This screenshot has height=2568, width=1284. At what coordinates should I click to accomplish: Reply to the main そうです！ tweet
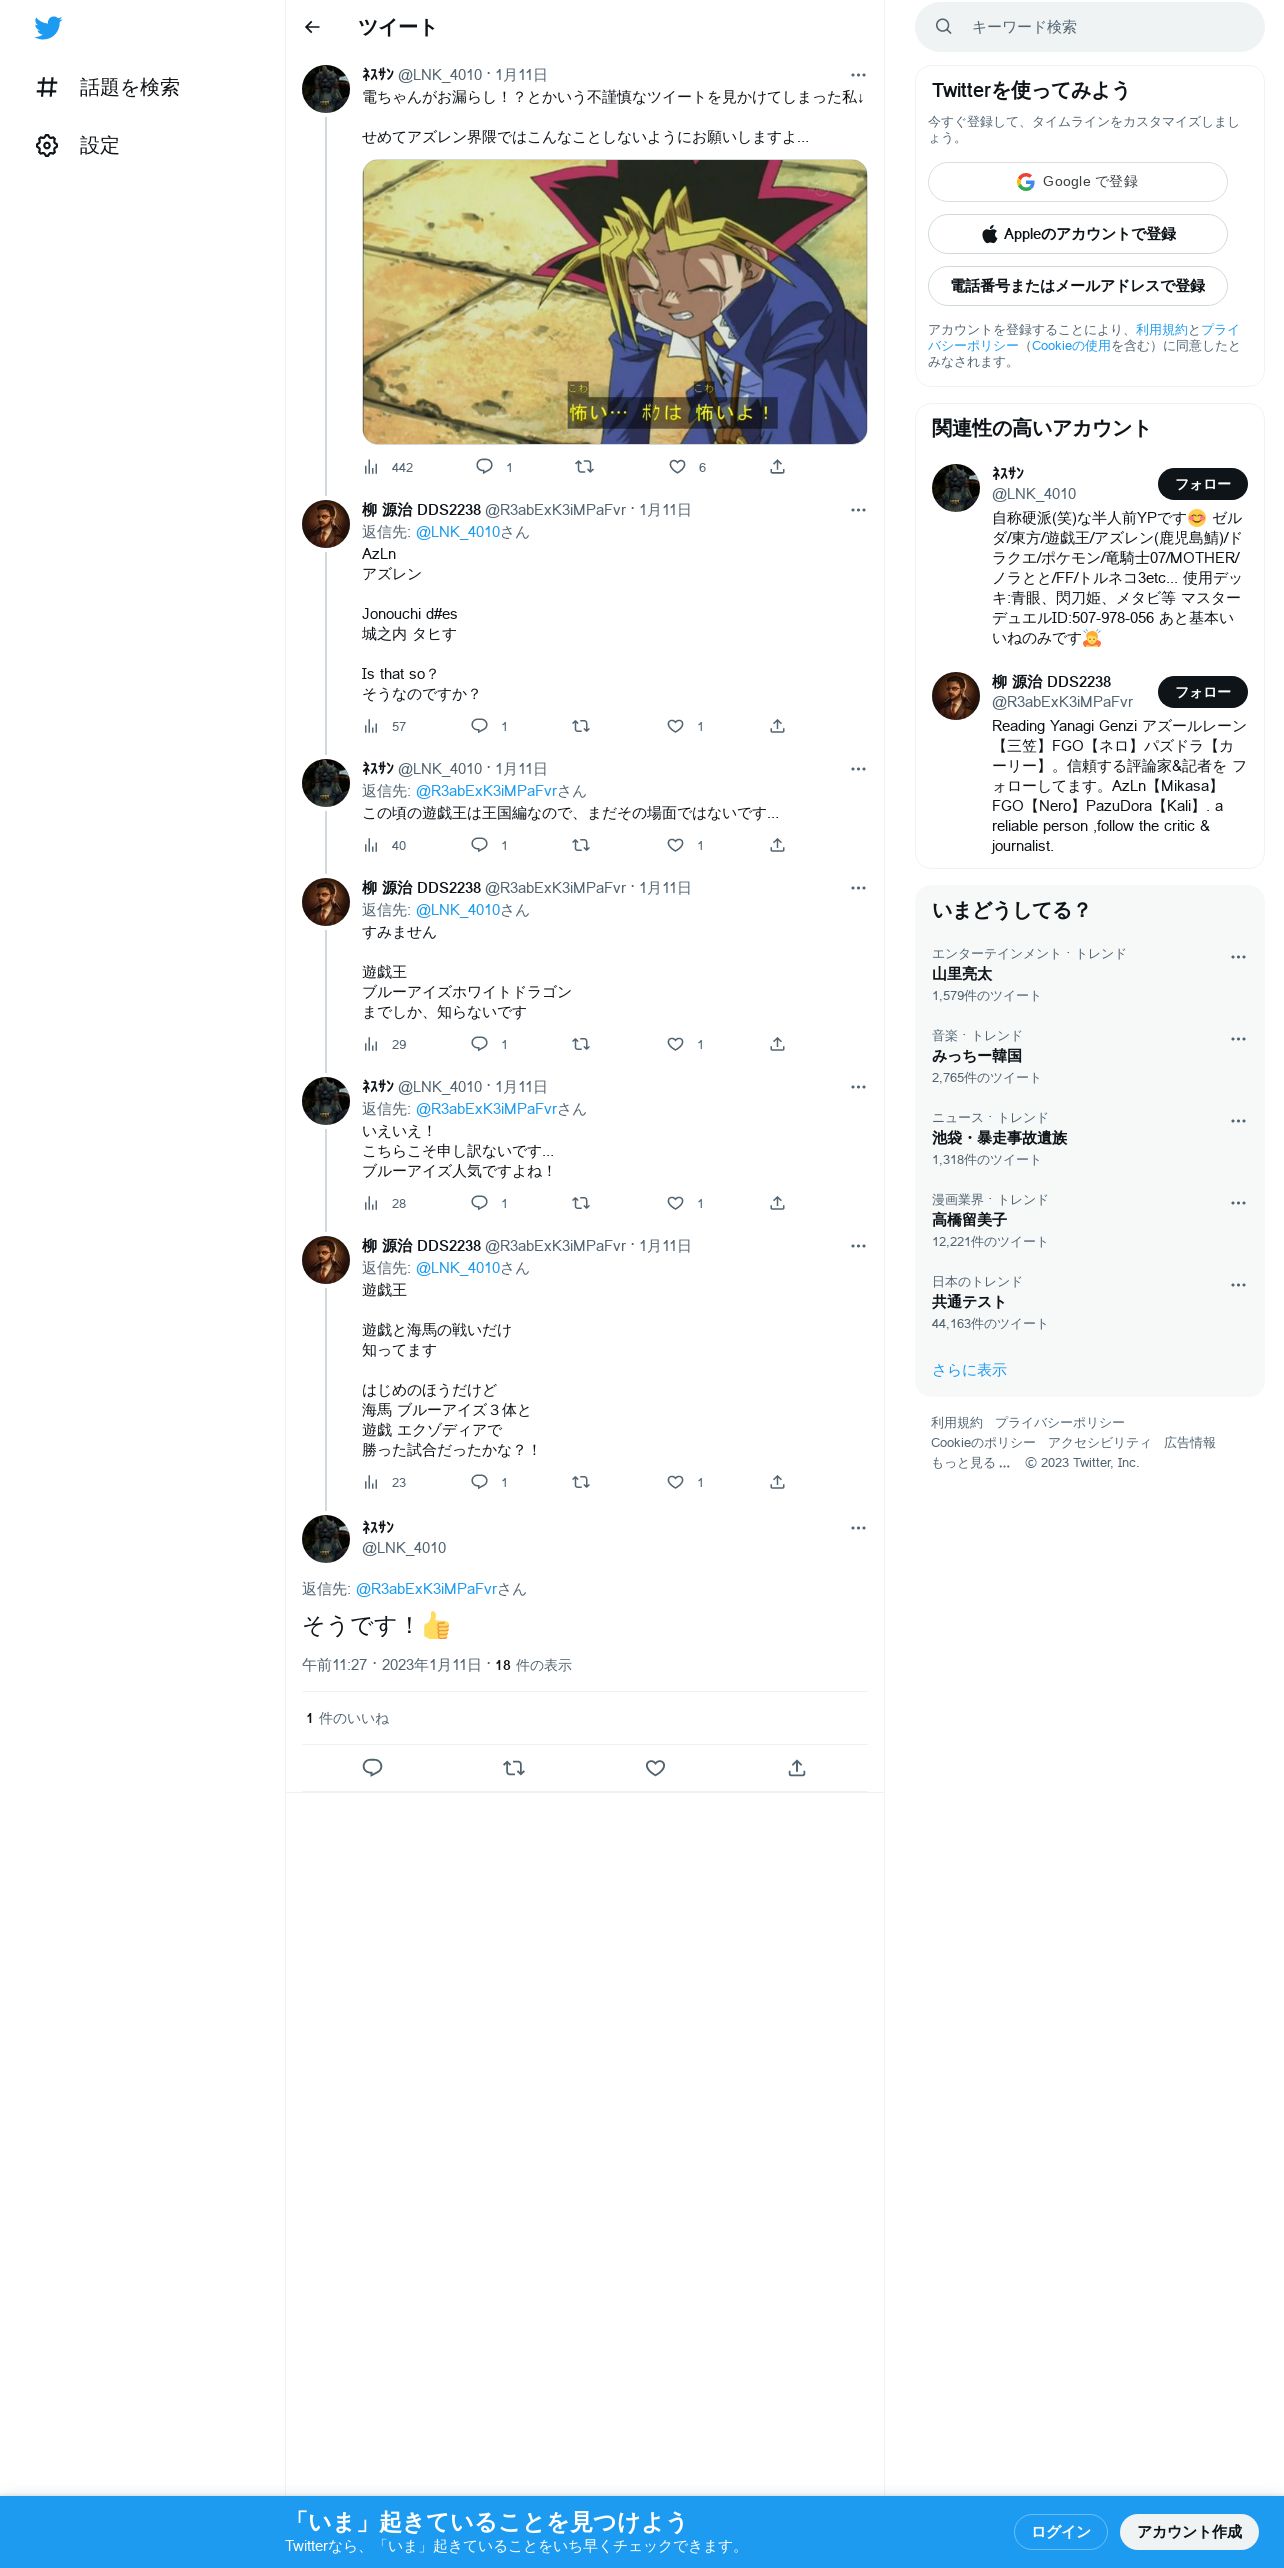point(372,1768)
